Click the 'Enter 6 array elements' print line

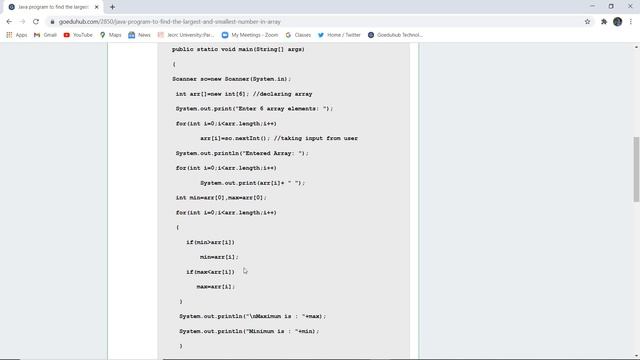pos(254,109)
